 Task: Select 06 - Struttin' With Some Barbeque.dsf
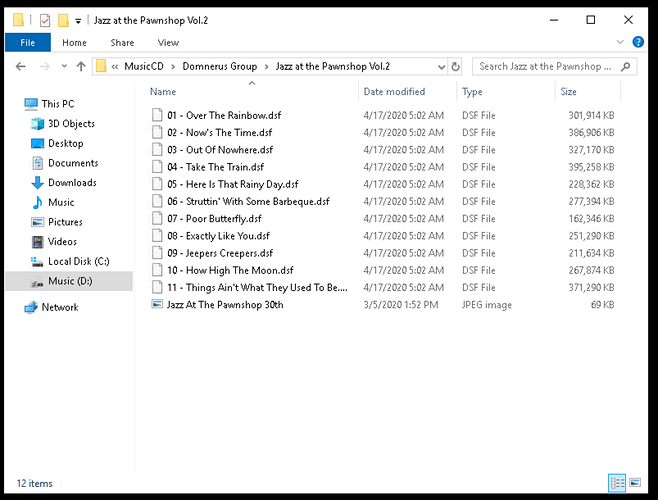(x=248, y=202)
